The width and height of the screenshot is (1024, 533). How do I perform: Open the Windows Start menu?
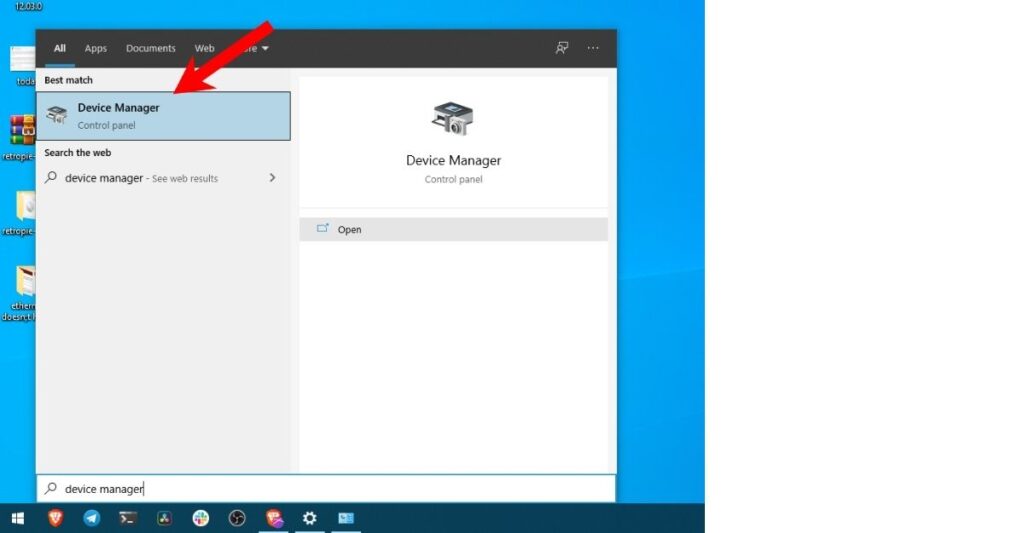pyautogui.click(x=18, y=518)
